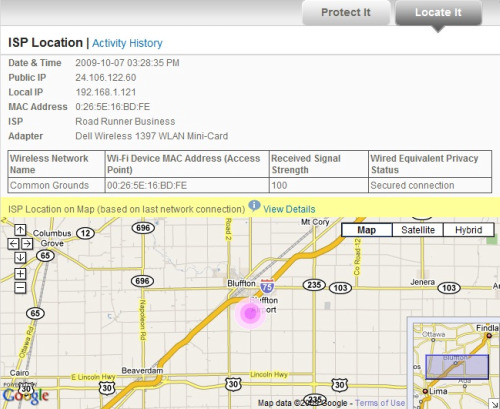Select the Map view button

click(x=367, y=230)
